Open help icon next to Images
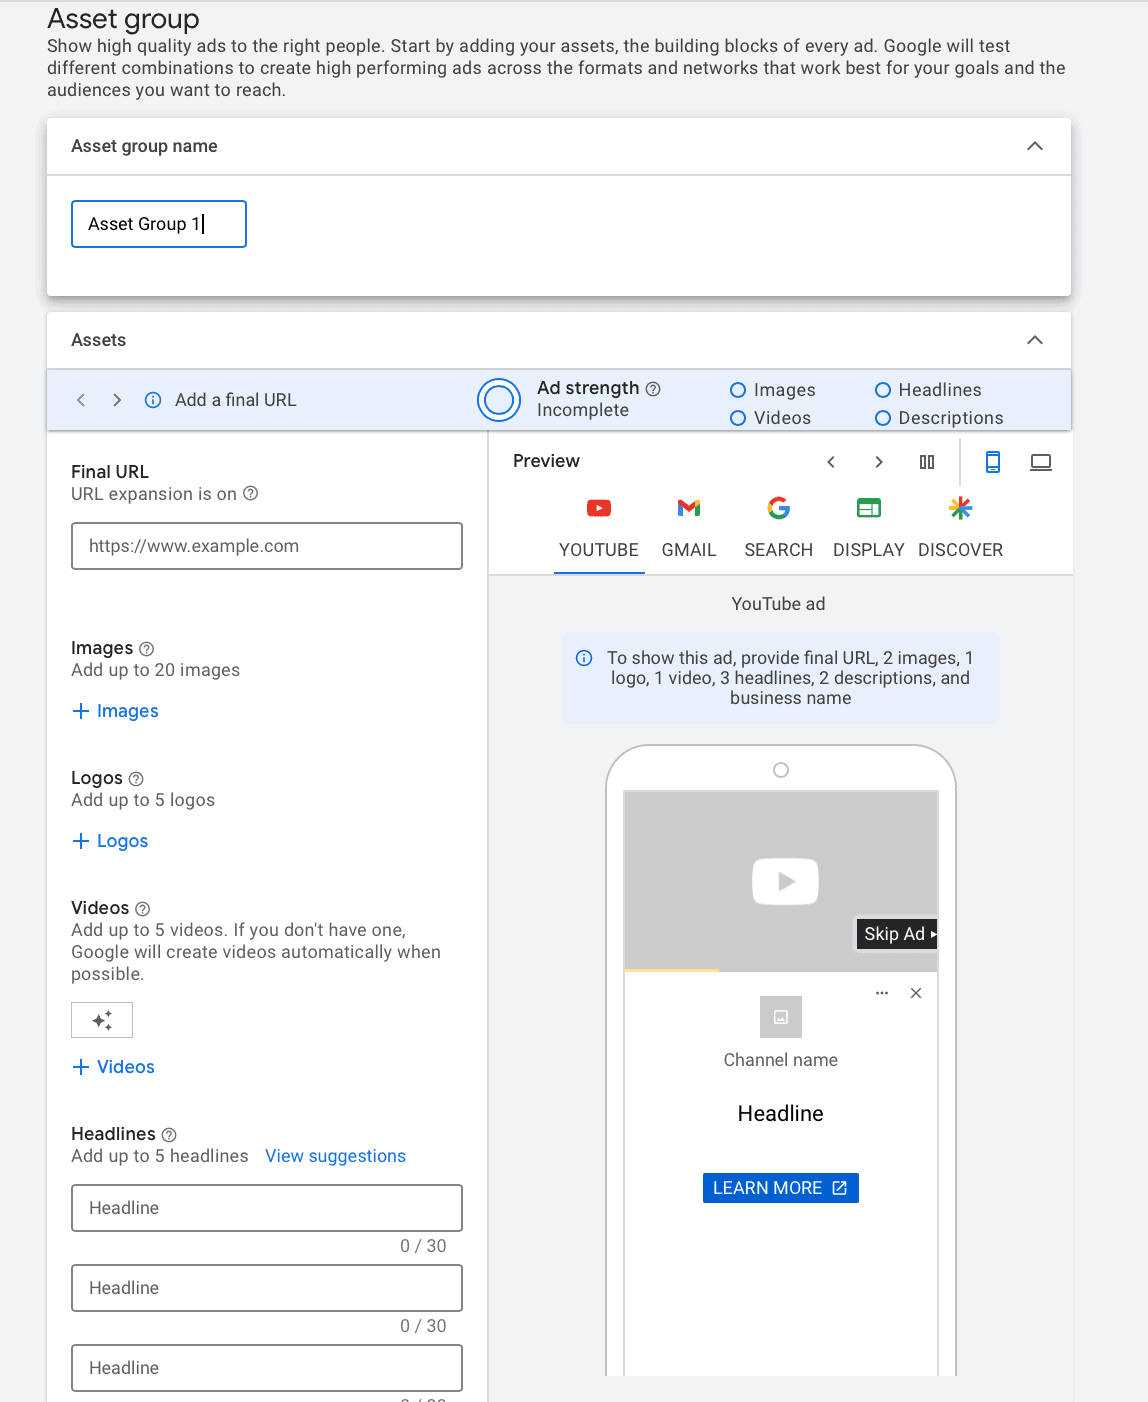Image resolution: width=1148 pixels, height=1402 pixels. (147, 649)
